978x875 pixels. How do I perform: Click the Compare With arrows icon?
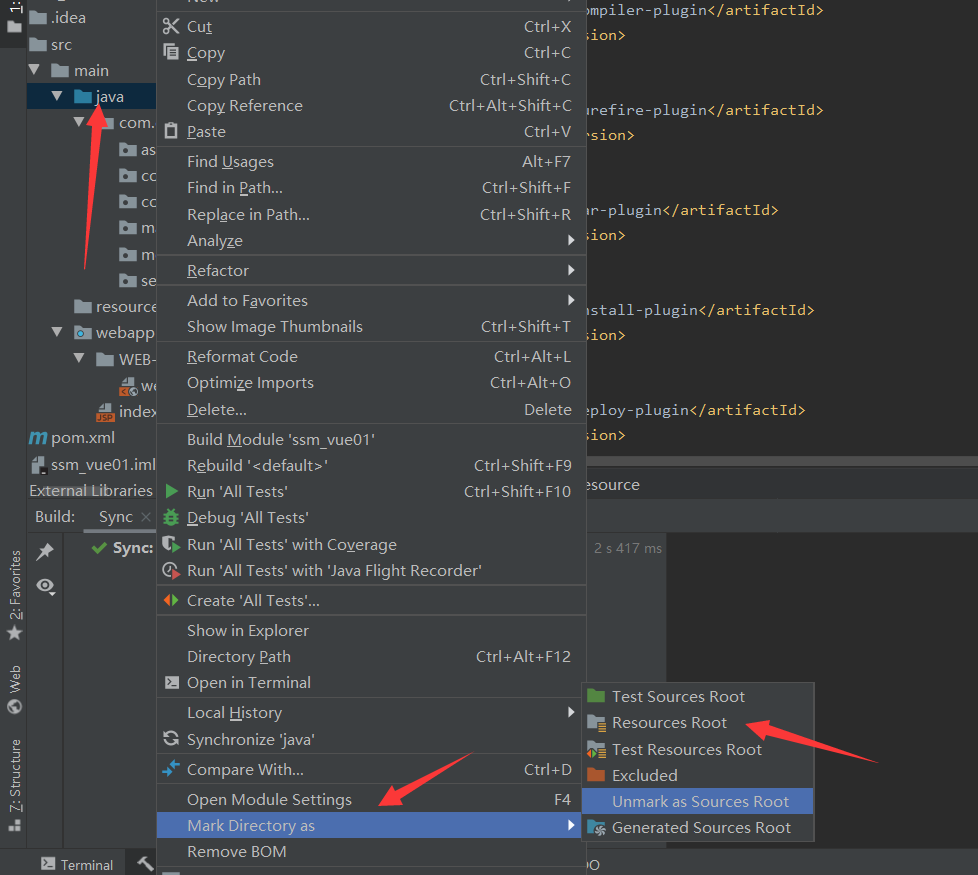click(170, 768)
